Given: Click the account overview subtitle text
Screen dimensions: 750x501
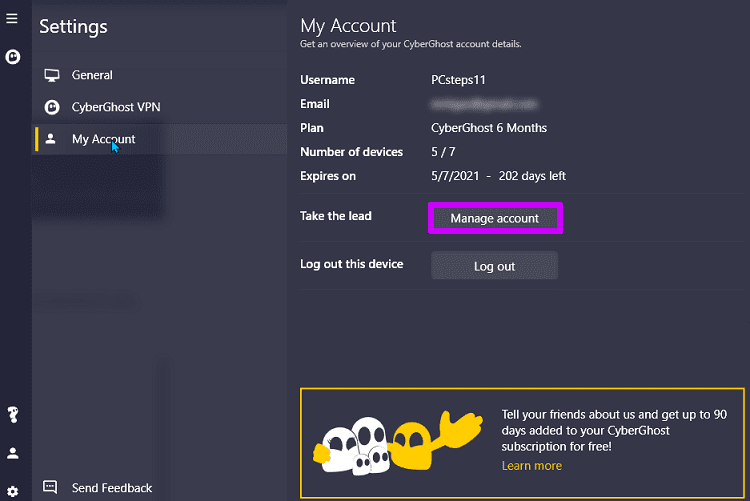Looking at the screenshot, I should tap(410, 44).
